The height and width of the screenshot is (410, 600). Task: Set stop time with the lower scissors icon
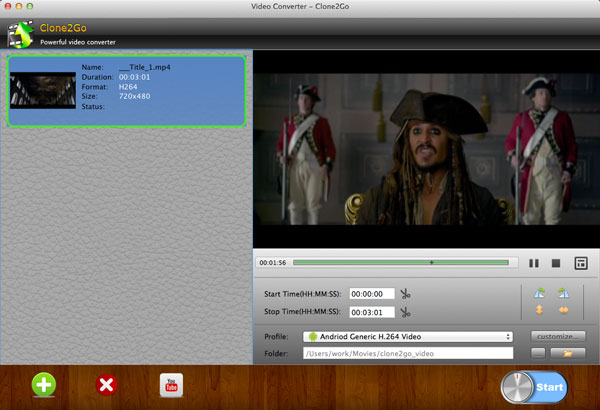coord(405,312)
